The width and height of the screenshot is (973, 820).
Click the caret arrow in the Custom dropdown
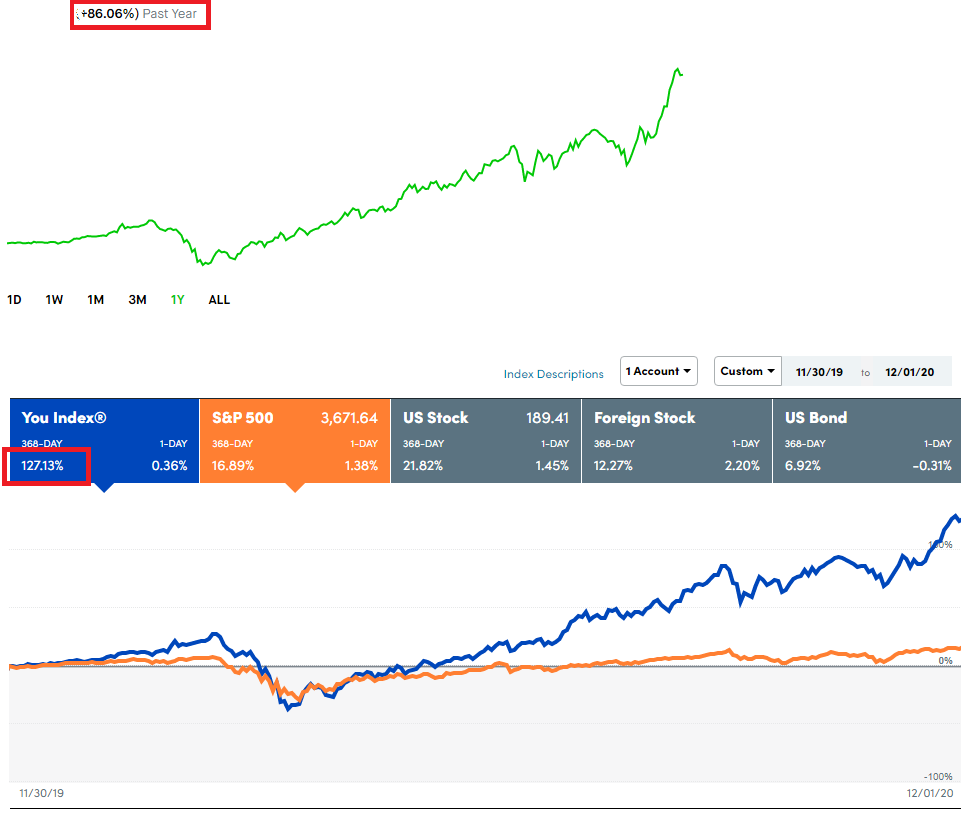(771, 371)
